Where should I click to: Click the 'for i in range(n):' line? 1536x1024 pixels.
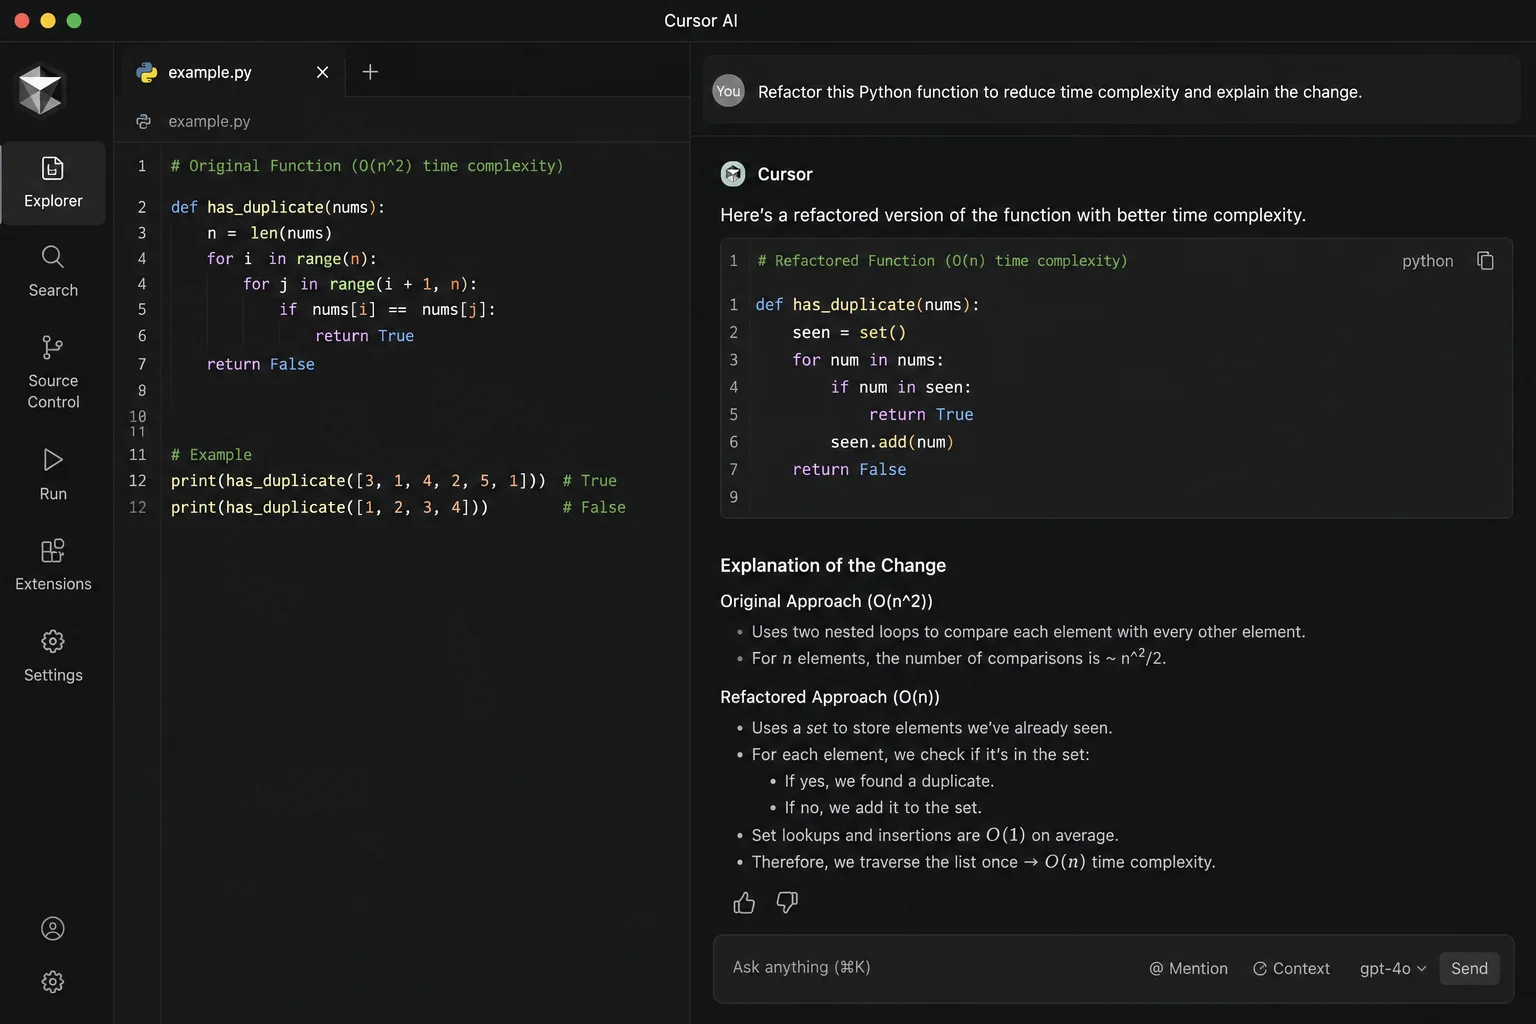coord(292,259)
